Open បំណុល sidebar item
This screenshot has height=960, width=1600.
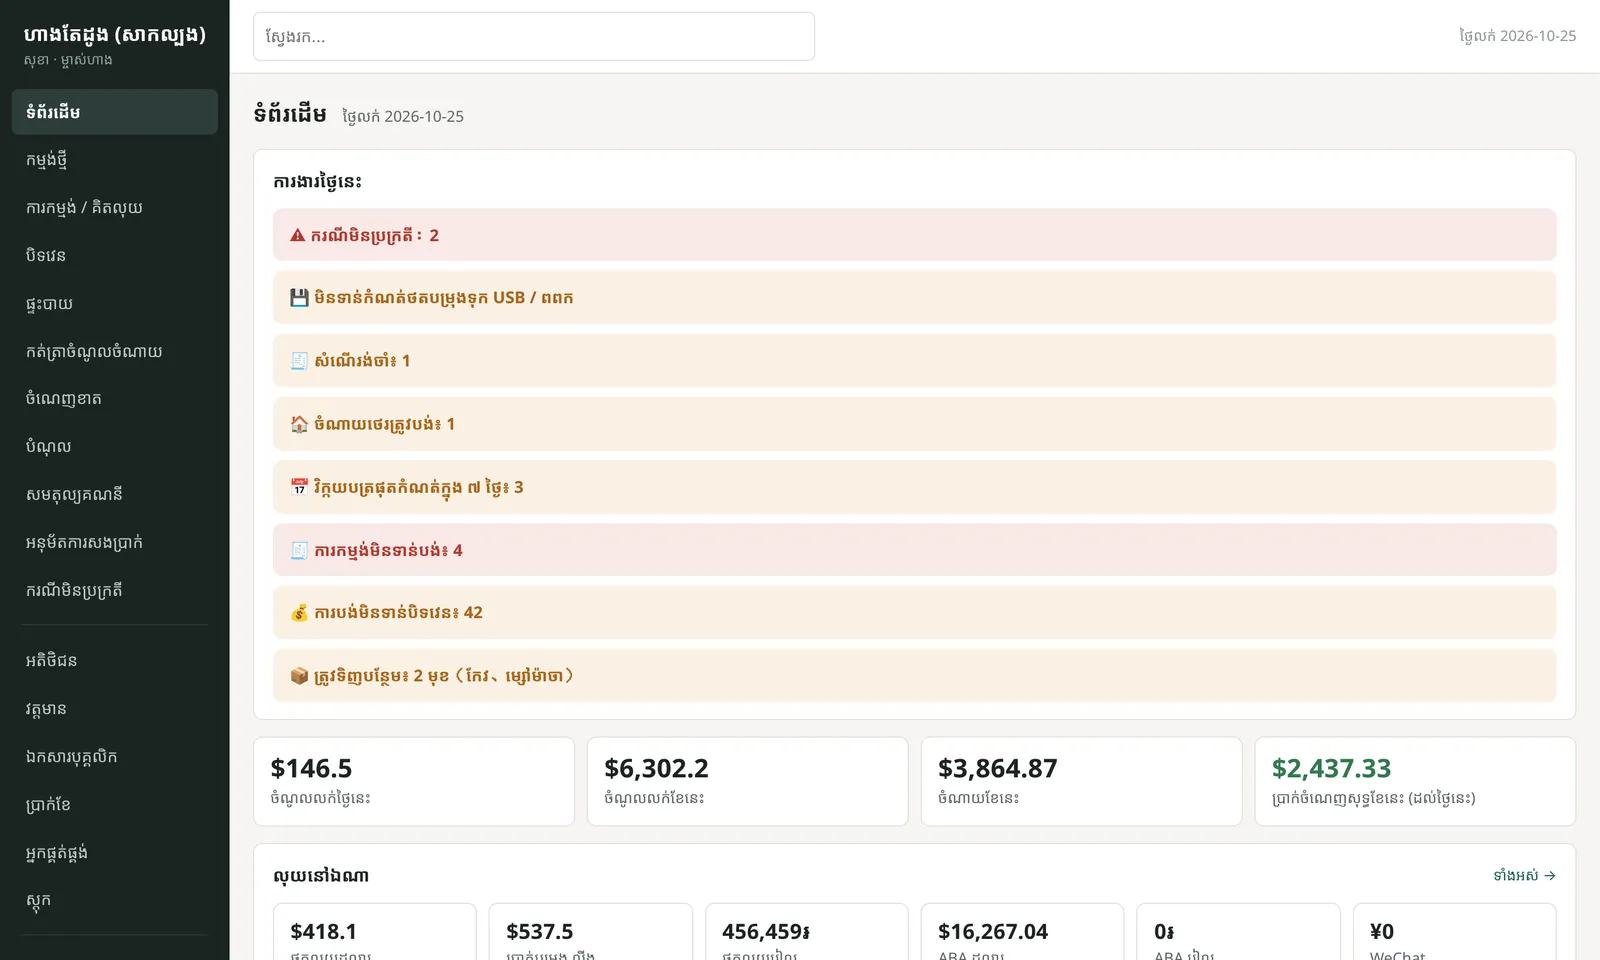point(115,447)
